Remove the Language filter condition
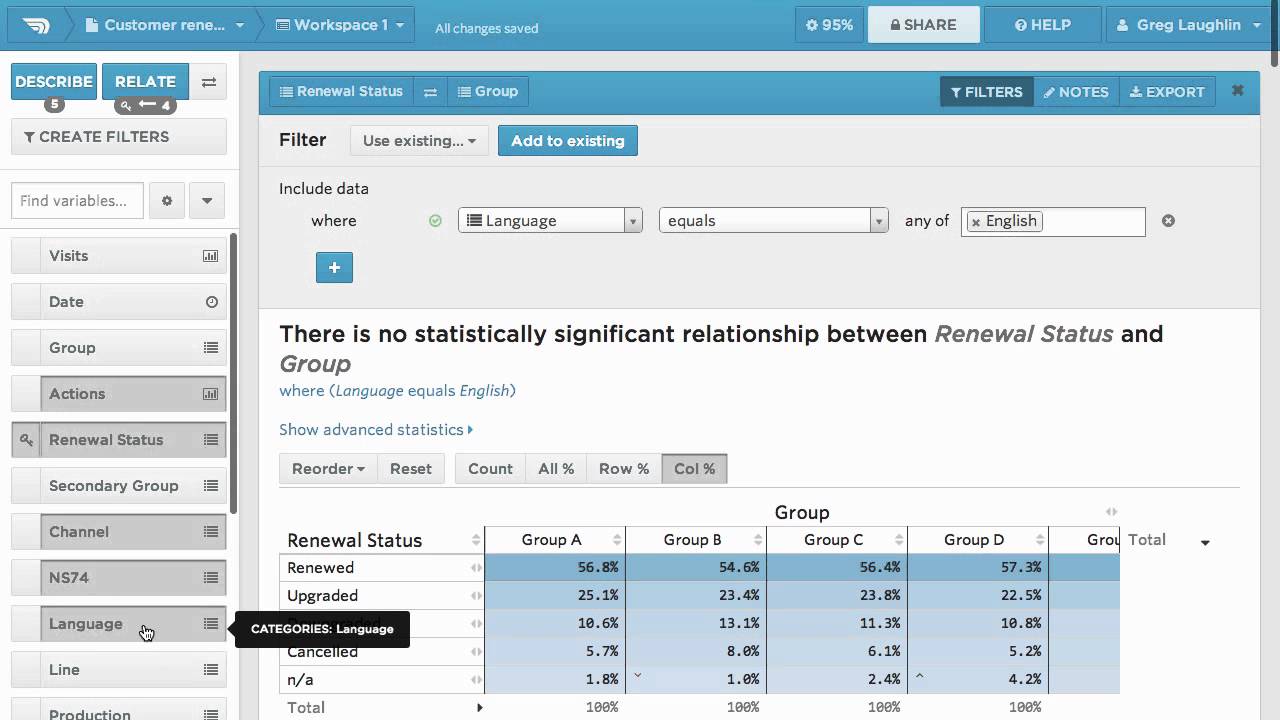 pyautogui.click(x=1168, y=221)
